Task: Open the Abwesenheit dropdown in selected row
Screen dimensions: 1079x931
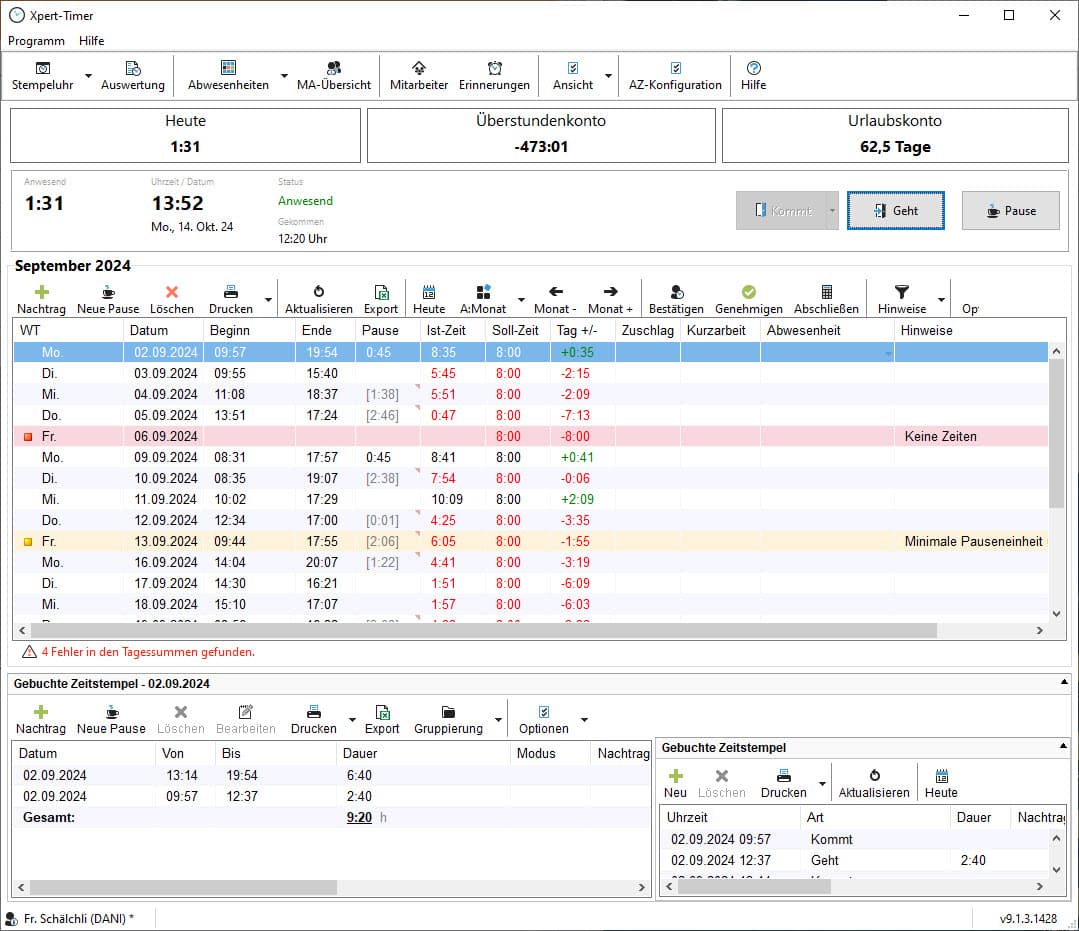Action: tap(887, 353)
